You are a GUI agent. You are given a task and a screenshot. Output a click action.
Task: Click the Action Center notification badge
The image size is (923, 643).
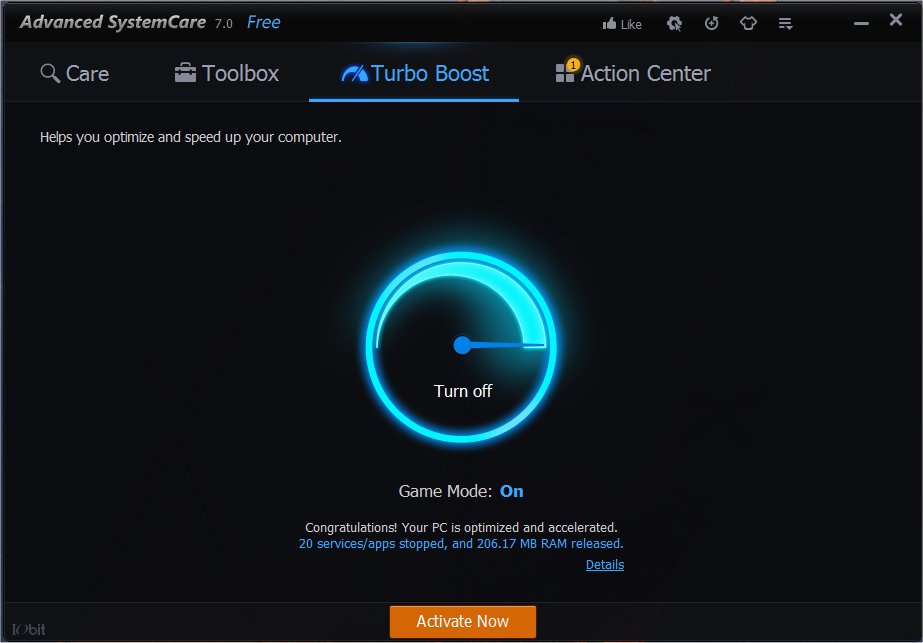click(x=573, y=65)
